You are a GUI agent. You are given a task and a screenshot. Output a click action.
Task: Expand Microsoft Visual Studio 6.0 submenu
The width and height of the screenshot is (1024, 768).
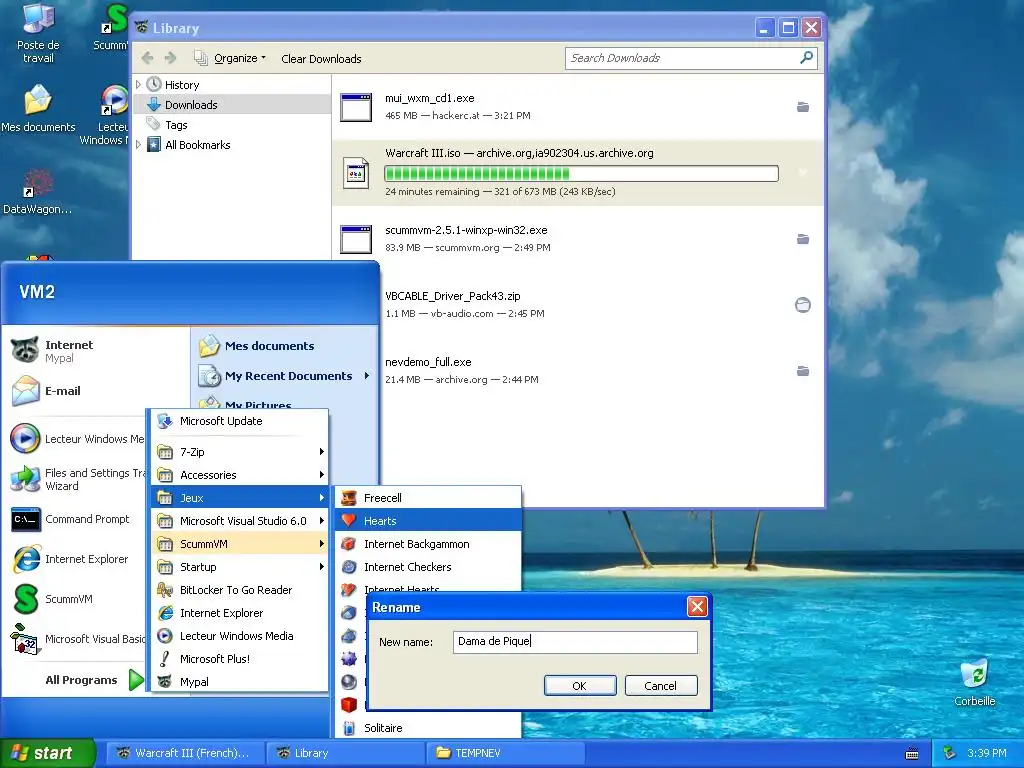coord(240,520)
